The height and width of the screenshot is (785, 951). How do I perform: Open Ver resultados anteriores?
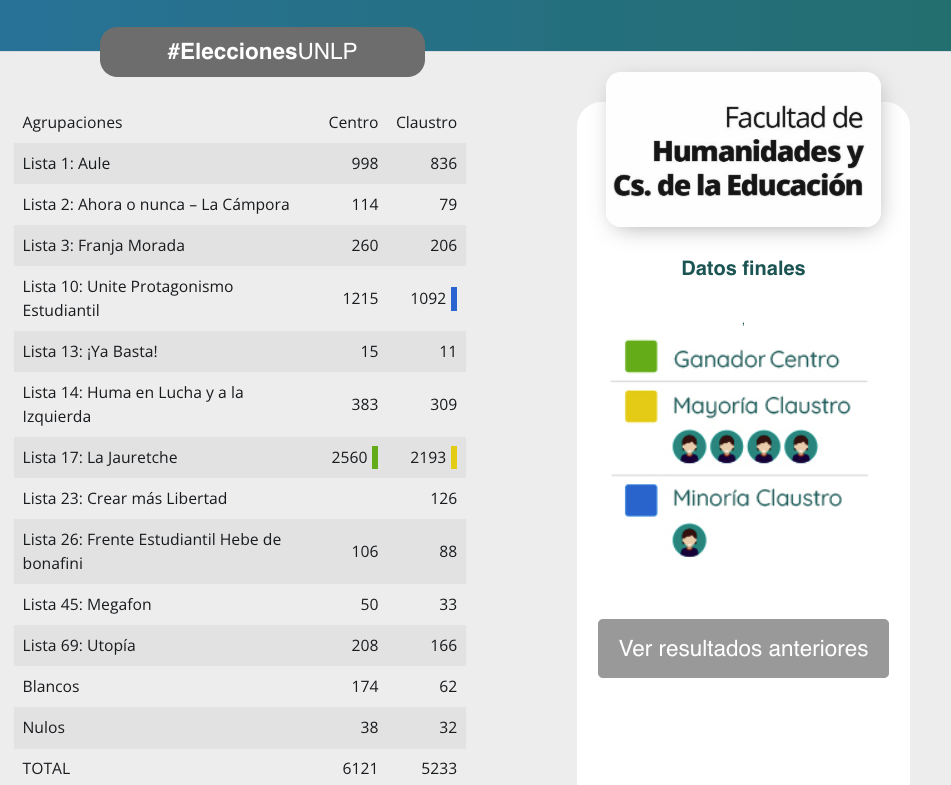(743, 648)
